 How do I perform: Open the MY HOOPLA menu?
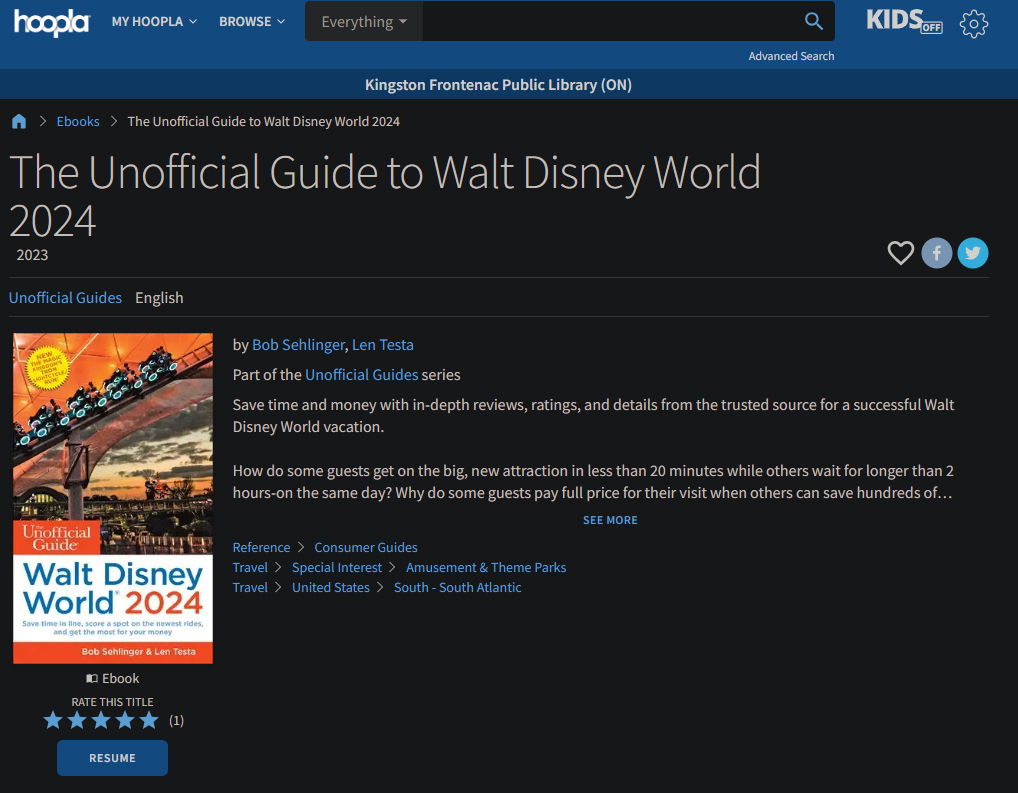(154, 21)
